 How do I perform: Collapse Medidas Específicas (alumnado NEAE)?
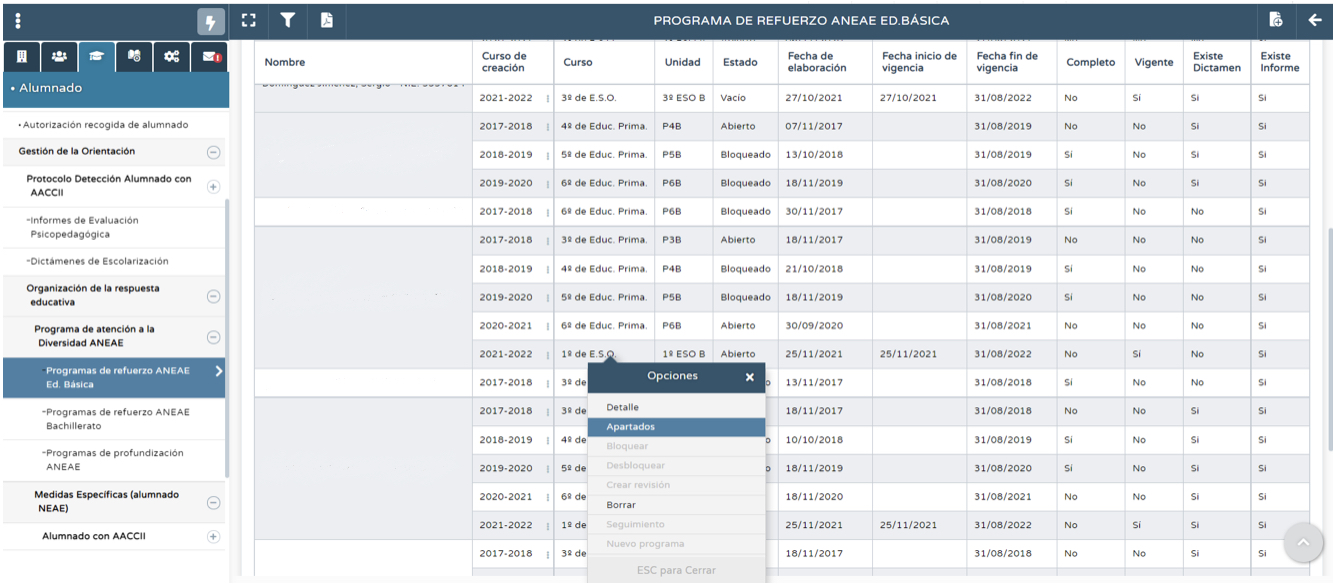pos(213,503)
